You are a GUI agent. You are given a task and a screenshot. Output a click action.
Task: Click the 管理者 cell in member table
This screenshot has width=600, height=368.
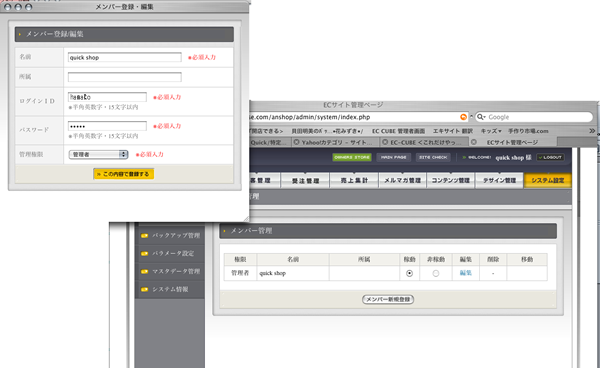point(240,273)
